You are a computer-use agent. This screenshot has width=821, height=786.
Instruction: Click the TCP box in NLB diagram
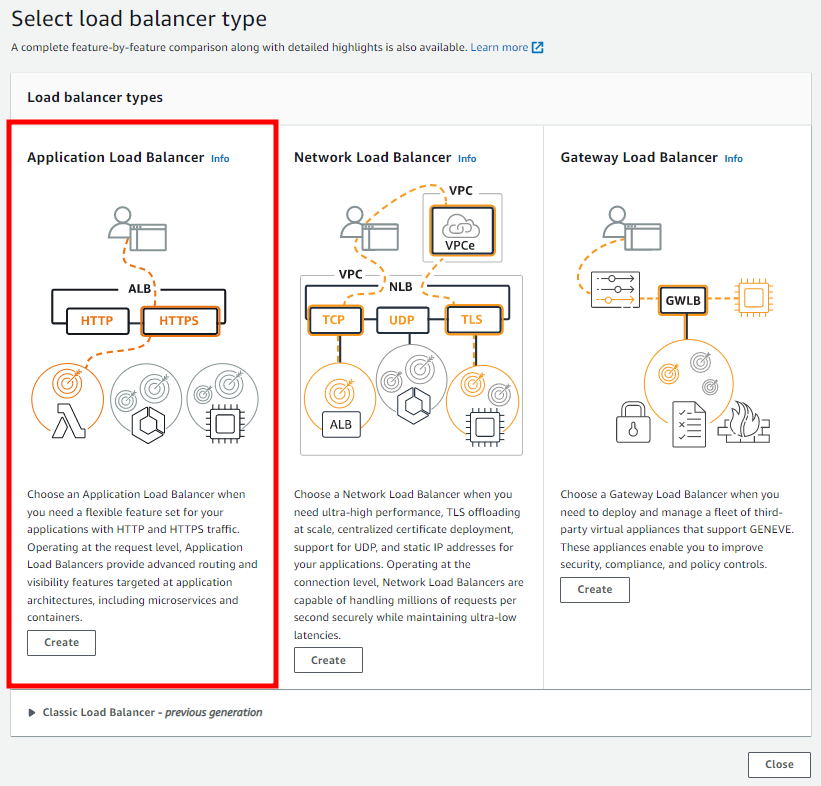coord(334,320)
